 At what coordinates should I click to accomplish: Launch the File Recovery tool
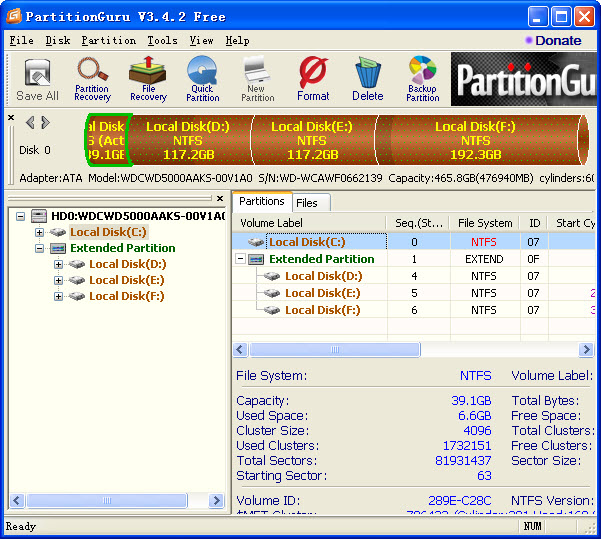tap(148, 79)
